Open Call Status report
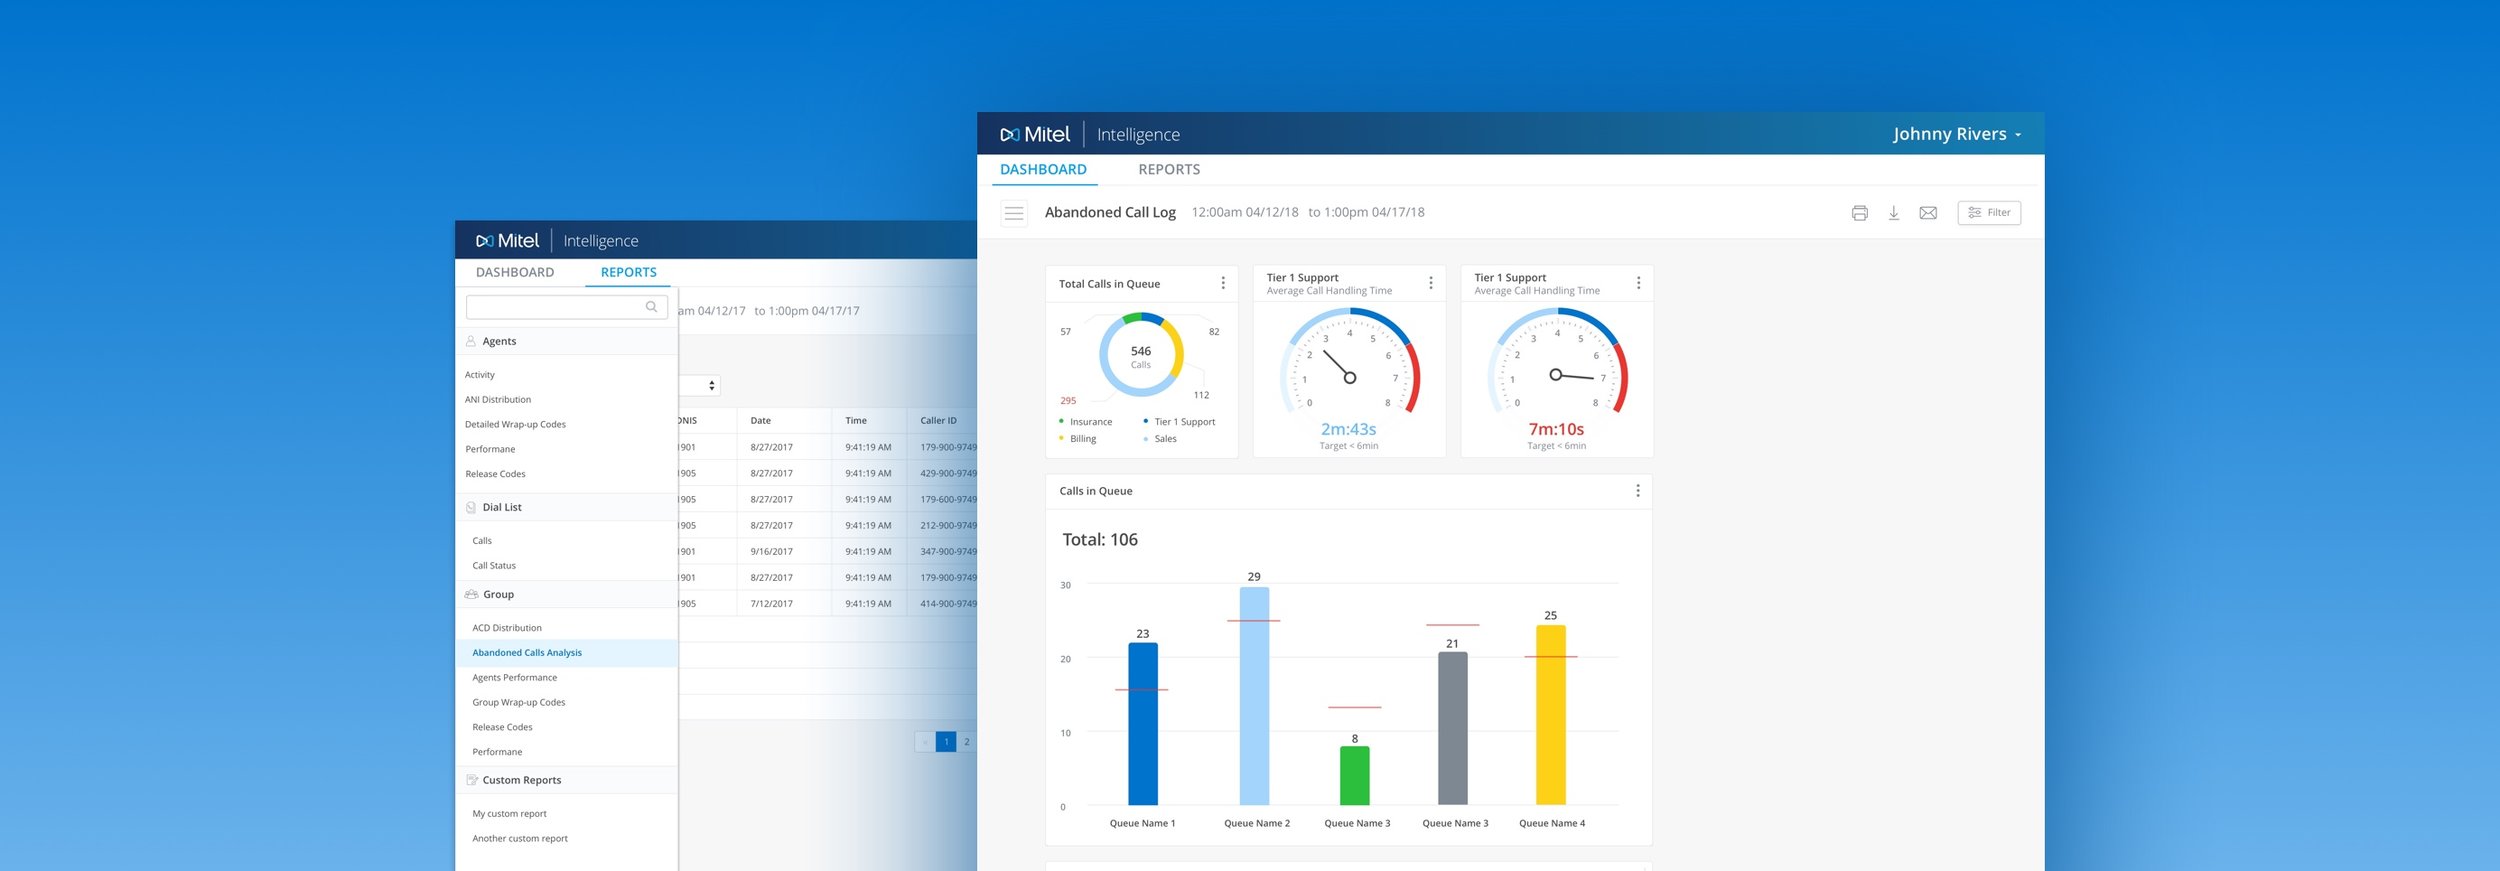 tap(494, 566)
